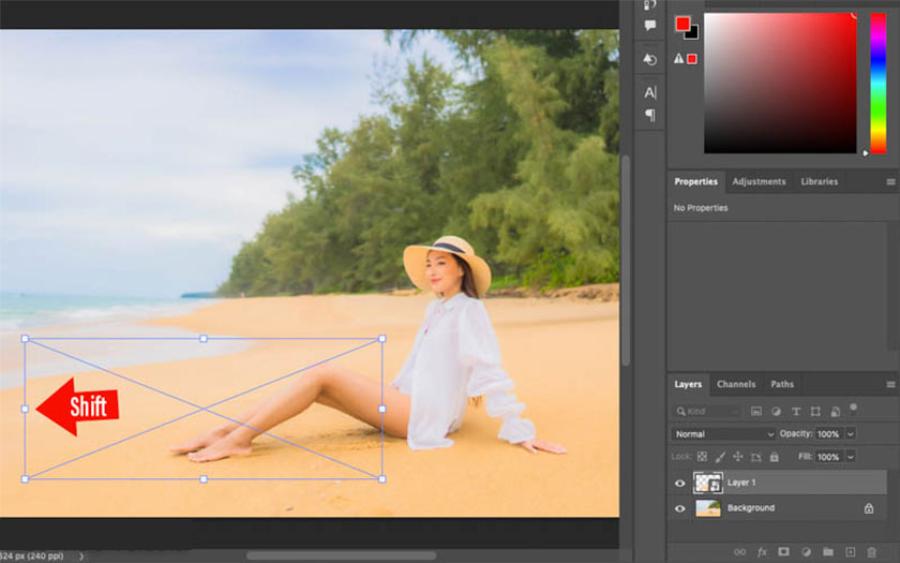The image size is (900, 563).
Task: Add a layer mask to Layer 1
Action: [x=784, y=552]
